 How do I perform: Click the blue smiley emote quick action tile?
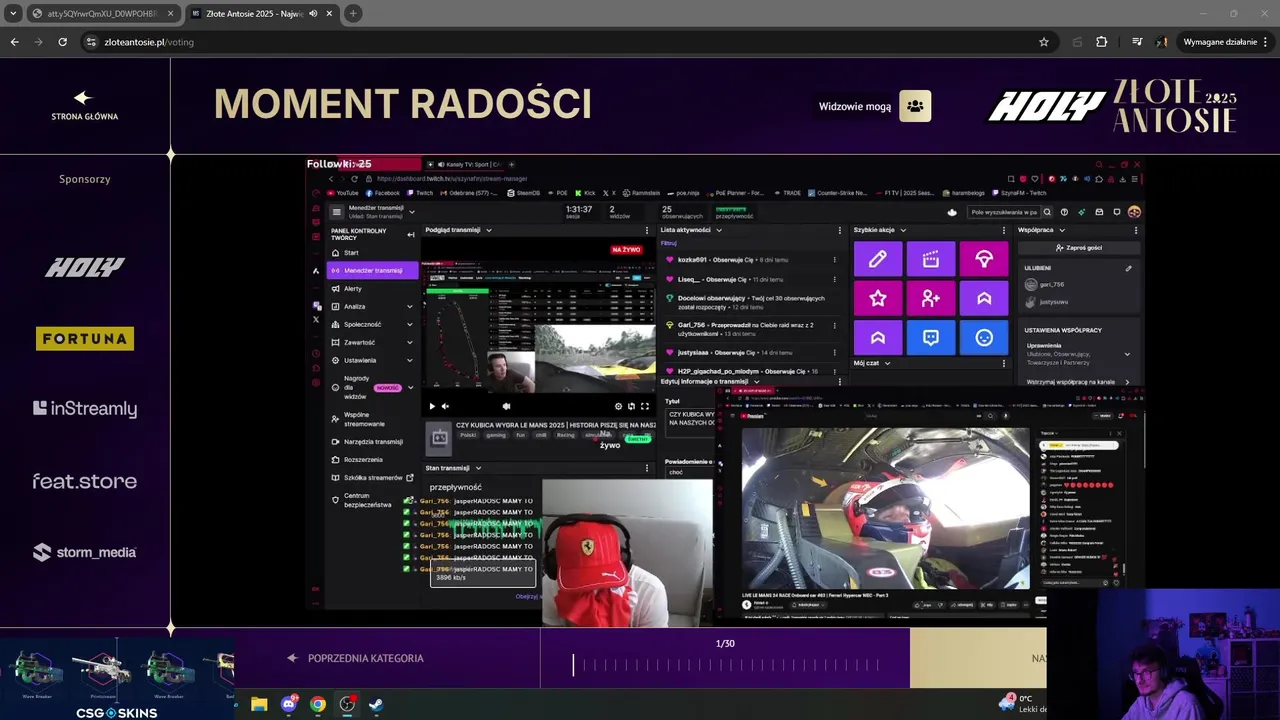(984, 338)
